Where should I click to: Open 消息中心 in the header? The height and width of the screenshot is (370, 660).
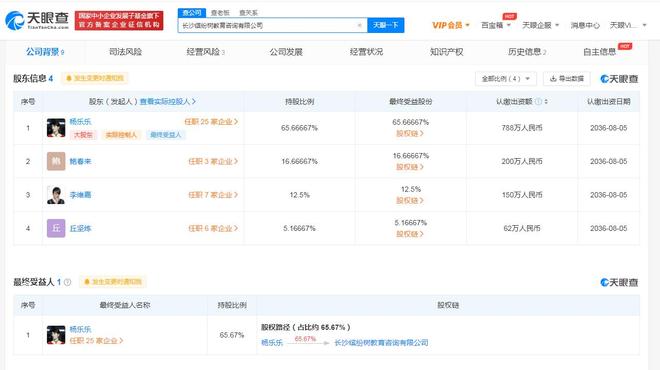click(585, 25)
